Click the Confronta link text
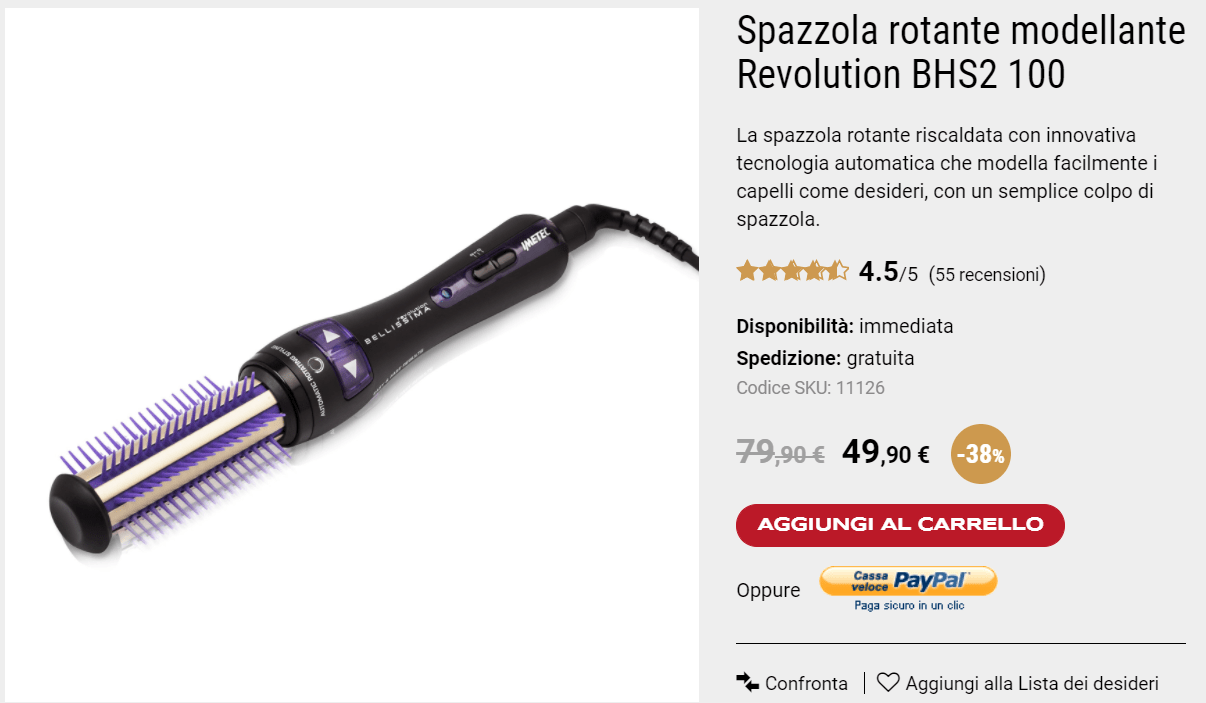The image size is (1206, 703). (x=806, y=684)
